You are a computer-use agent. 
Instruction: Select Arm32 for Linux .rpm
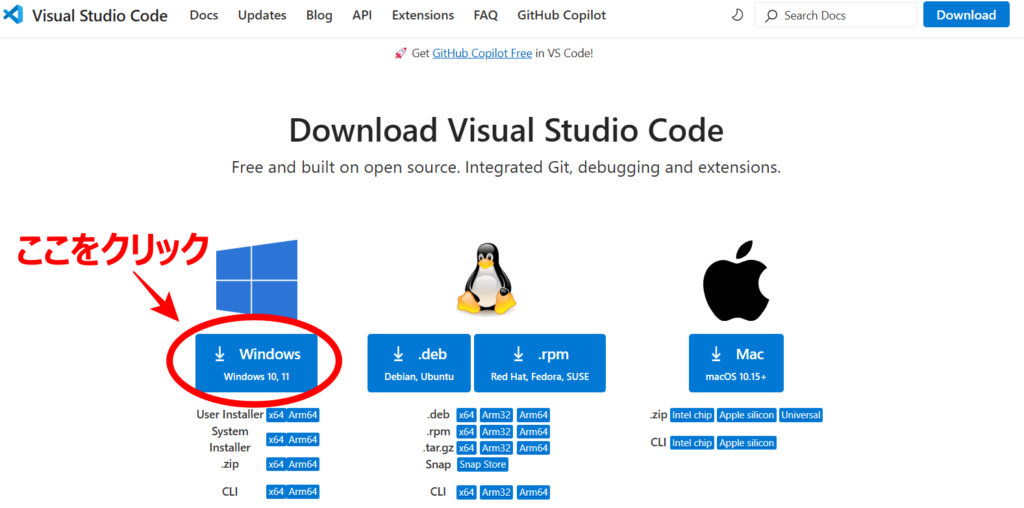pos(496,432)
